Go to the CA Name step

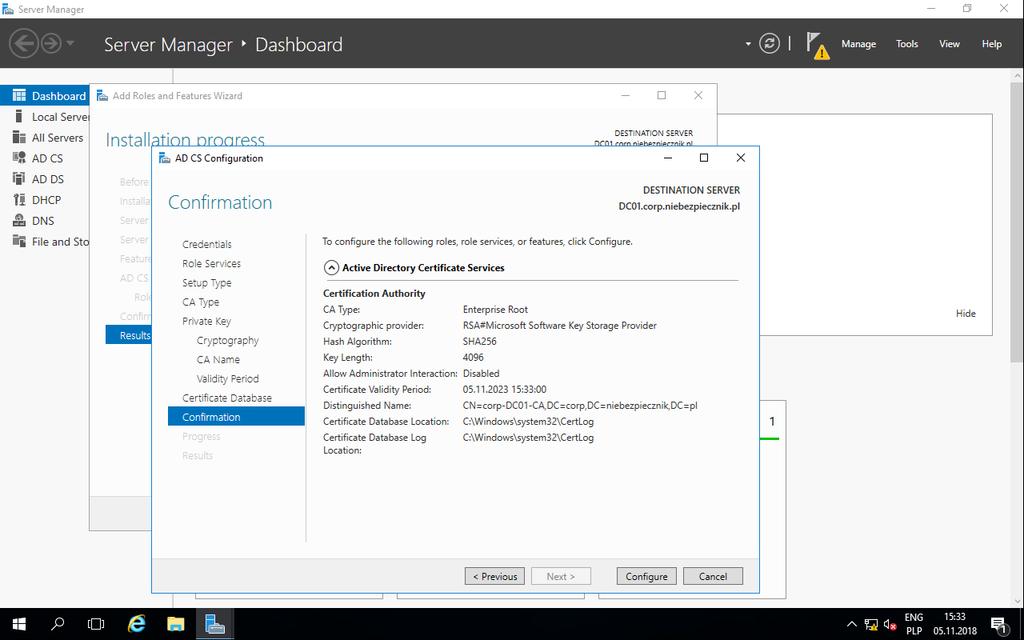click(218, 360)
